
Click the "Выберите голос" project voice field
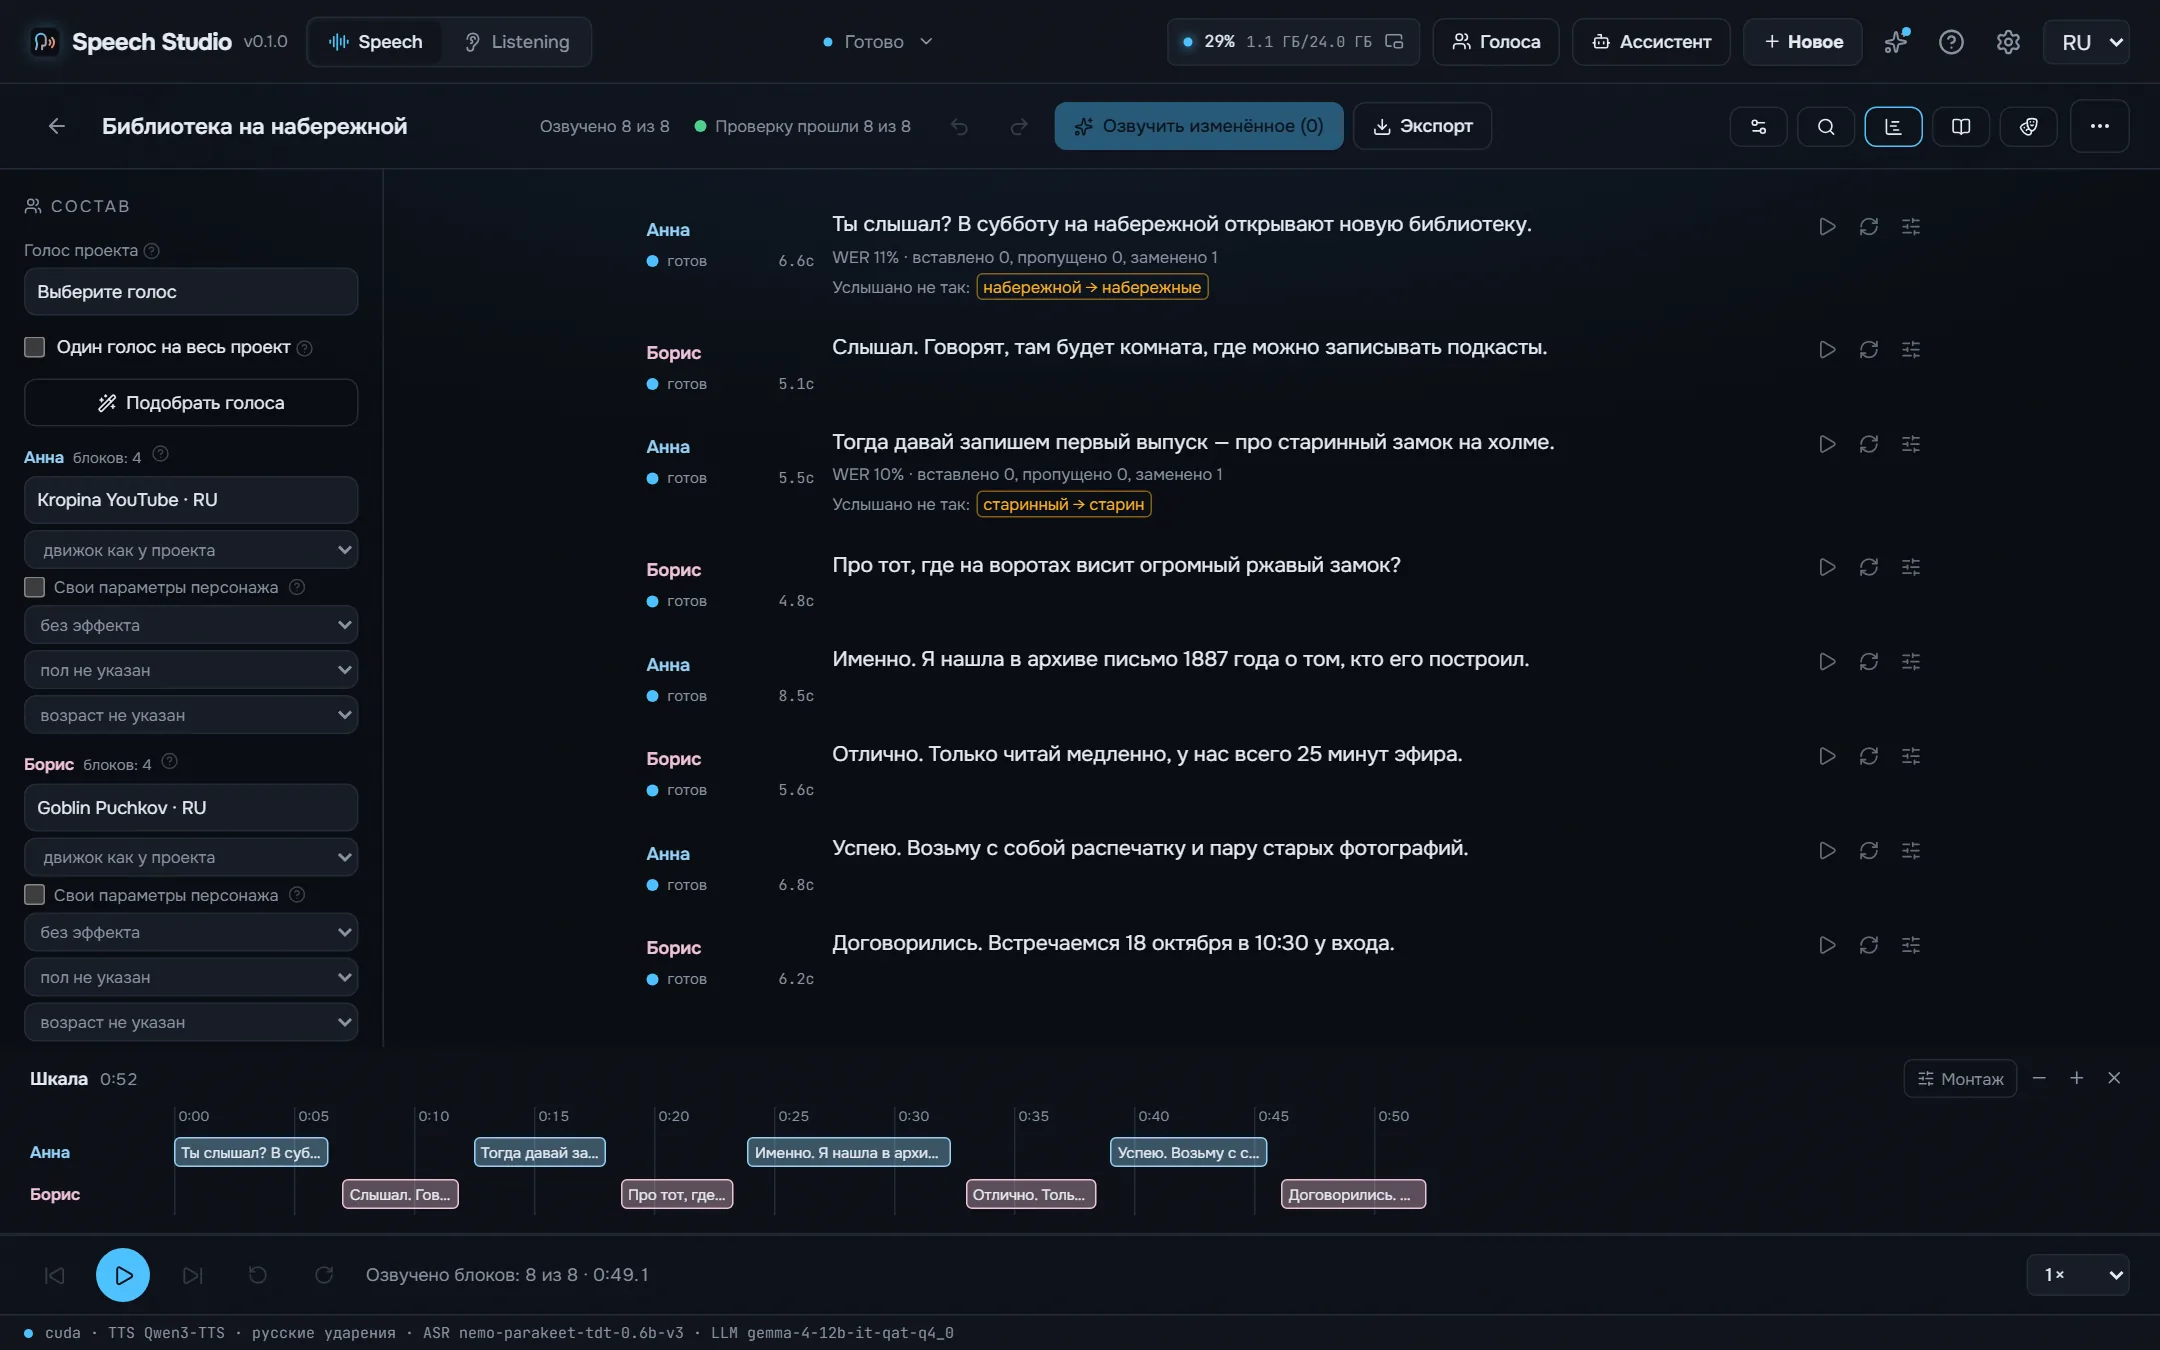coord(191,292)
